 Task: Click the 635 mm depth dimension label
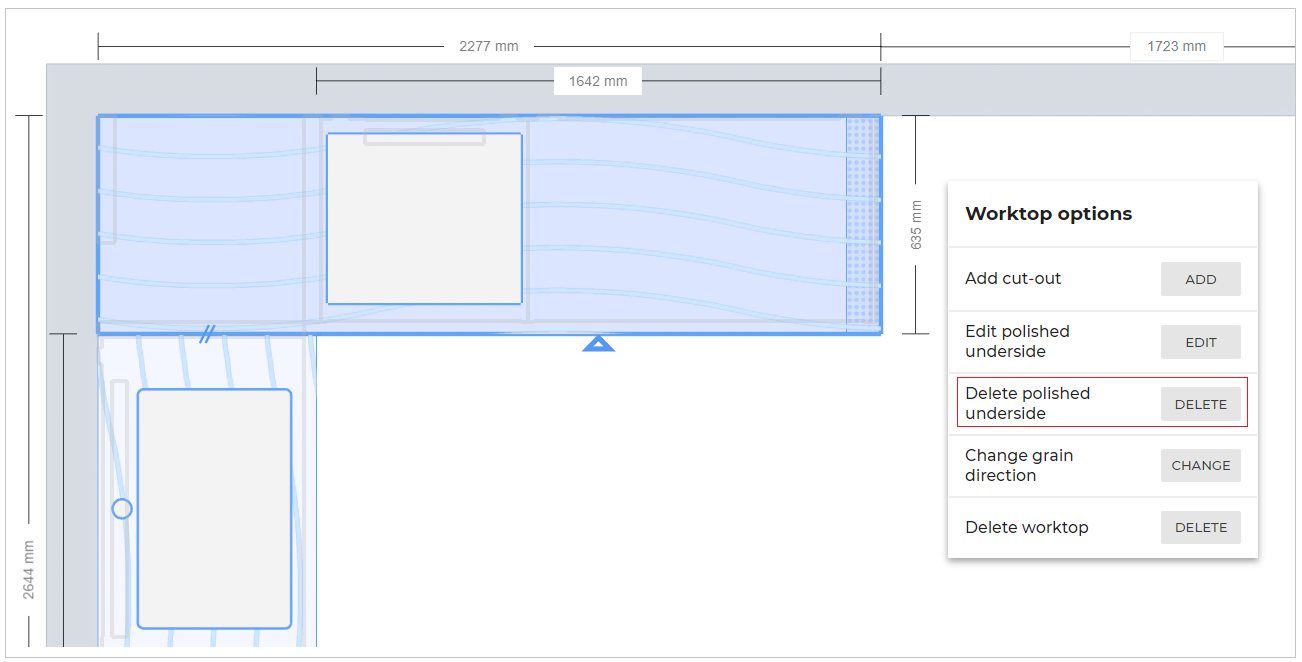(916, 224)
